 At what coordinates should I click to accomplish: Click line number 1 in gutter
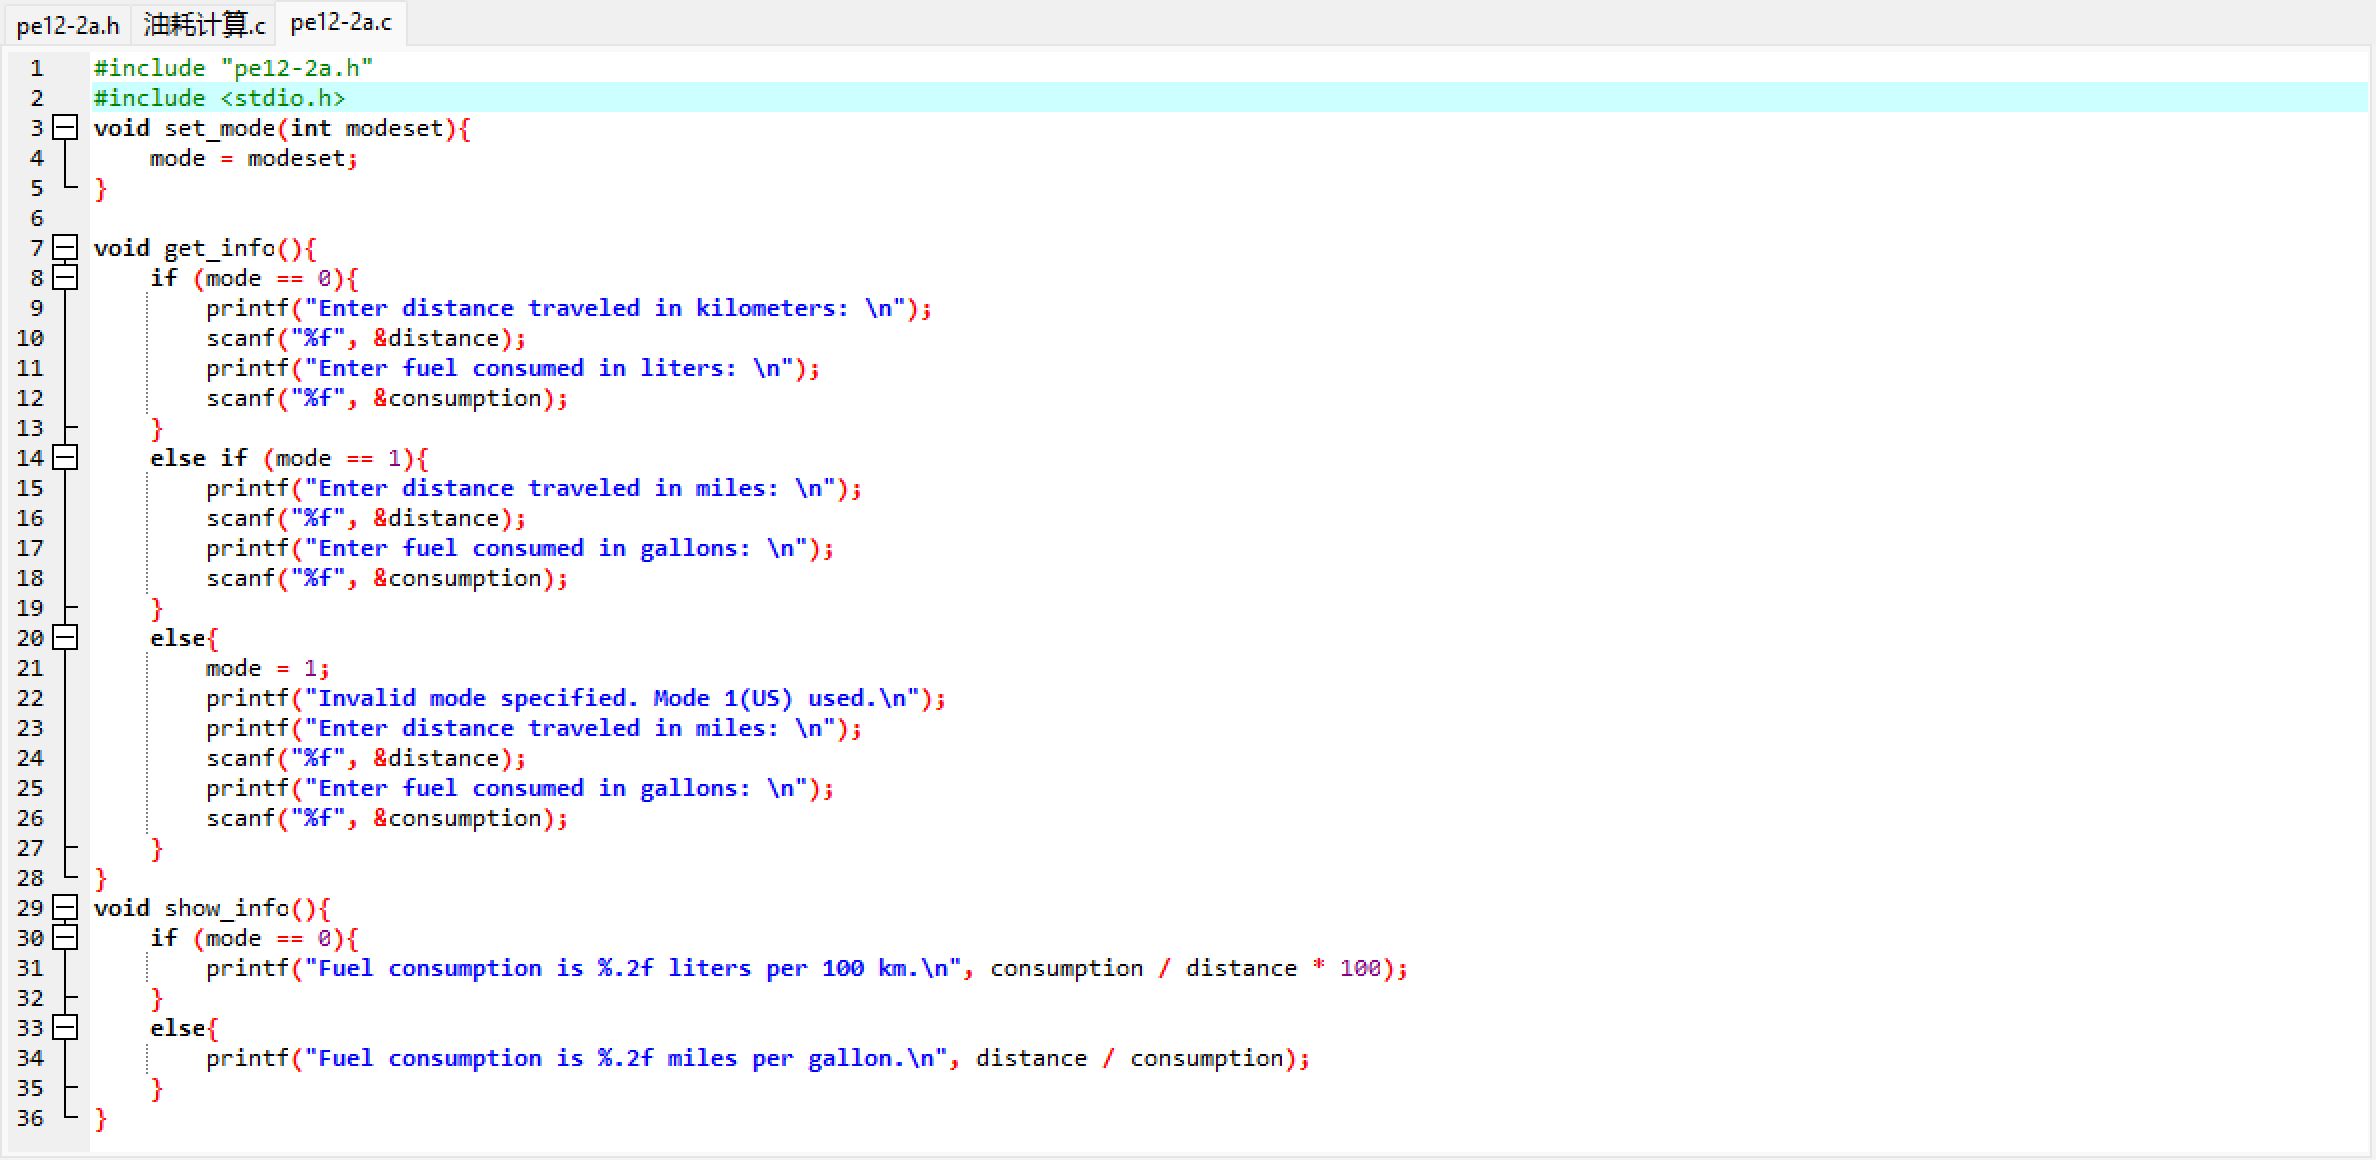(36, 68)
